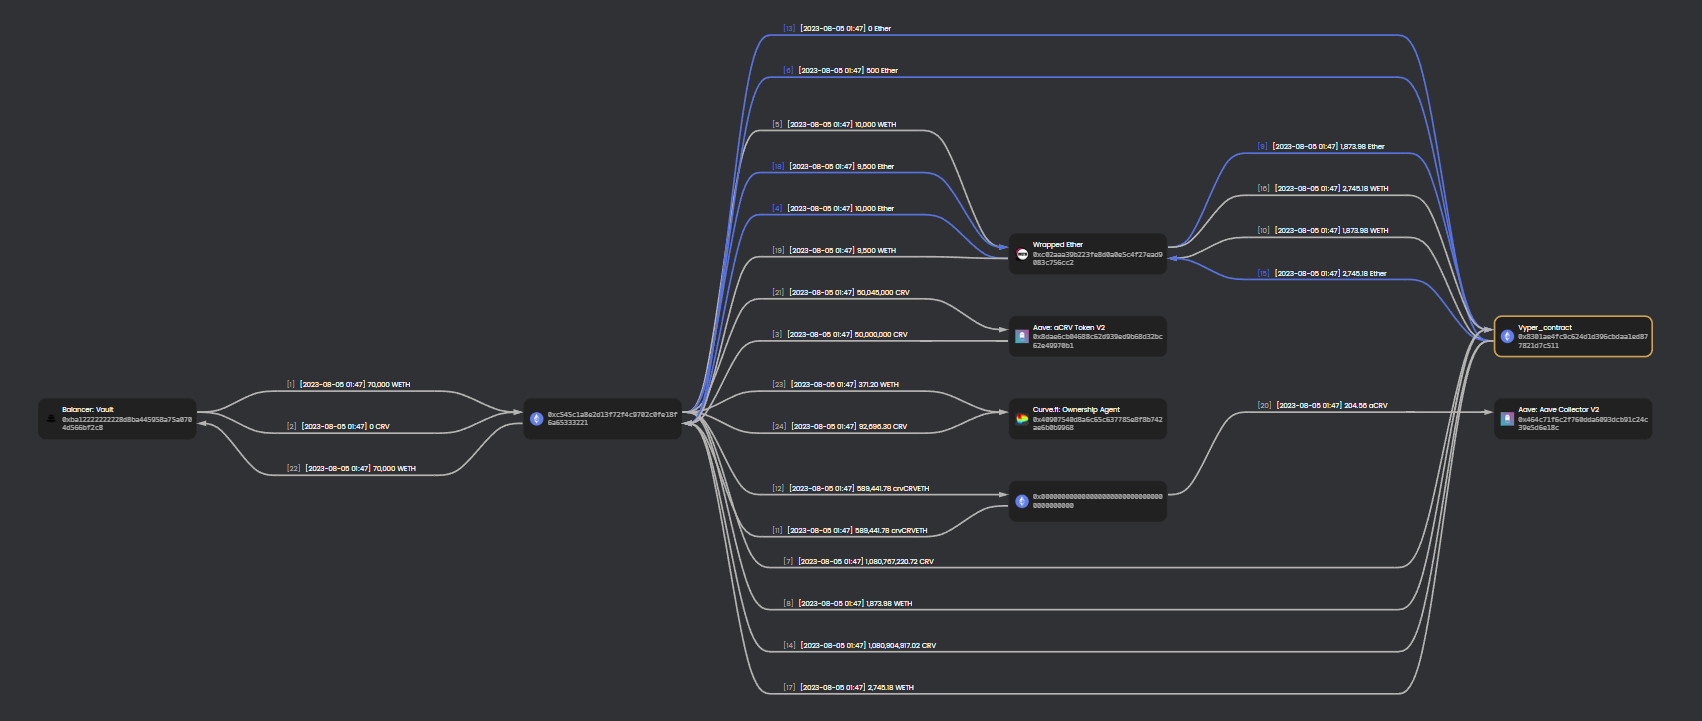
Task: Select the Aave Collector address 0x464c71f6c2f7
Action: pos(1583,423)
